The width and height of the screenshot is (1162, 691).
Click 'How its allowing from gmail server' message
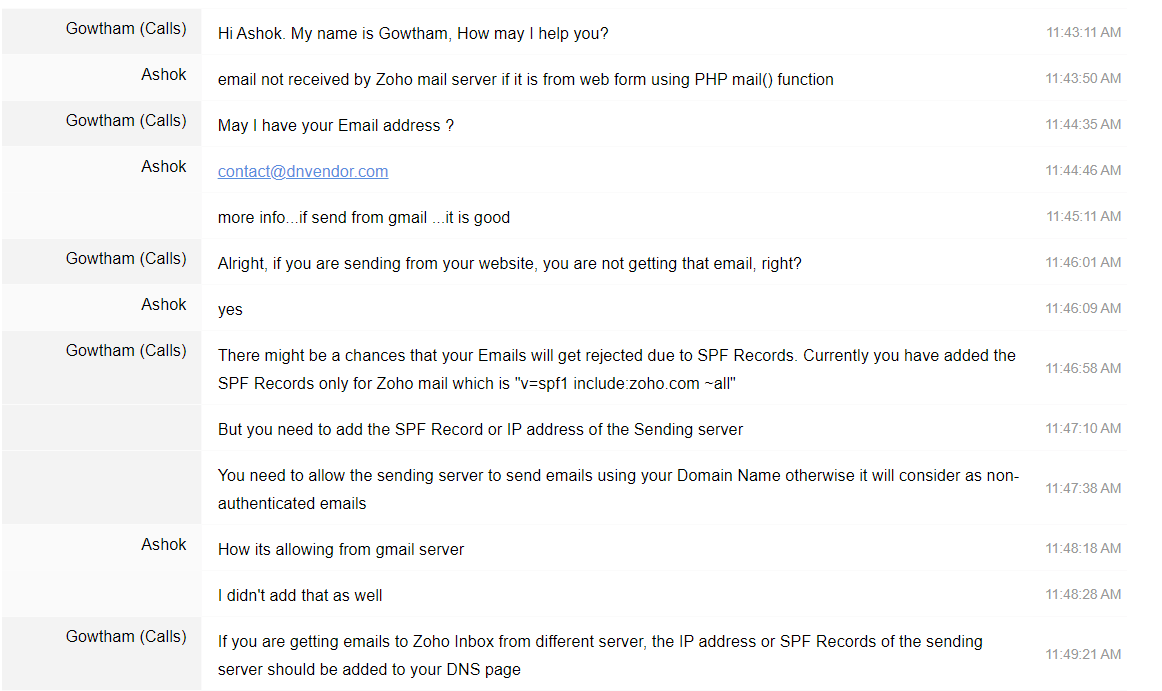[341, 549]
